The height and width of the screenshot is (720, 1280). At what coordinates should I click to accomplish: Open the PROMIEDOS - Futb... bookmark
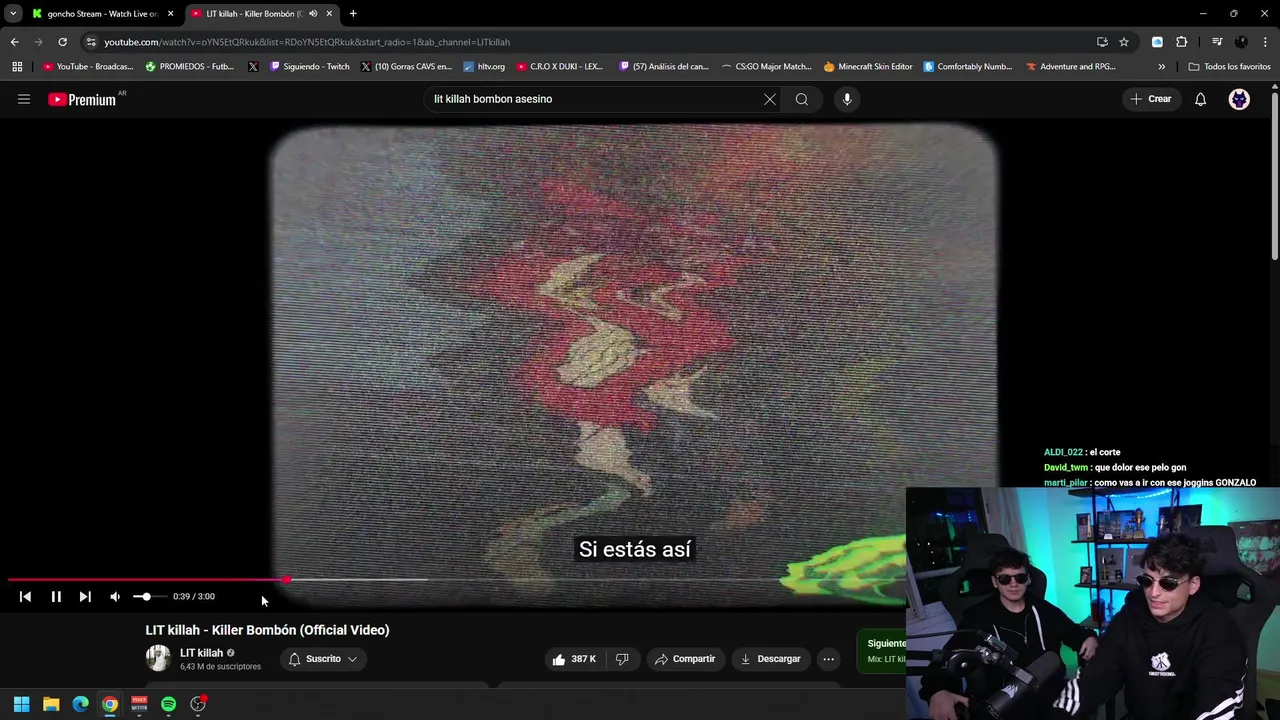tap(189, 67)
